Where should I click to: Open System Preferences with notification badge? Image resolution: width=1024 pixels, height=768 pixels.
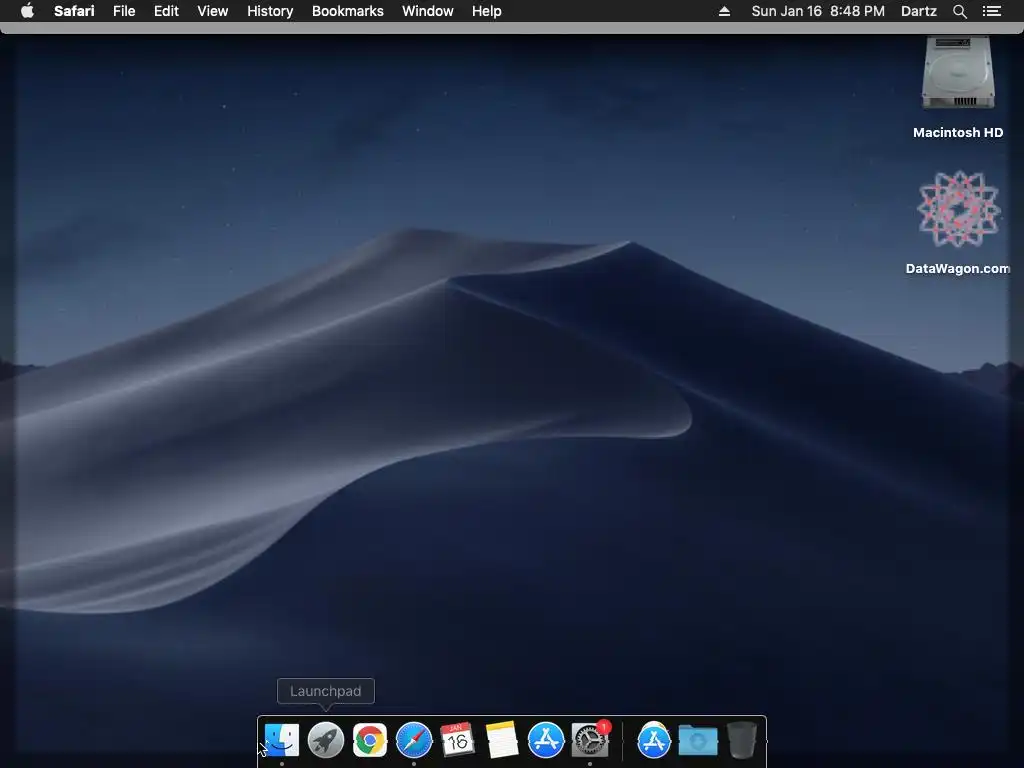(590, 739)
